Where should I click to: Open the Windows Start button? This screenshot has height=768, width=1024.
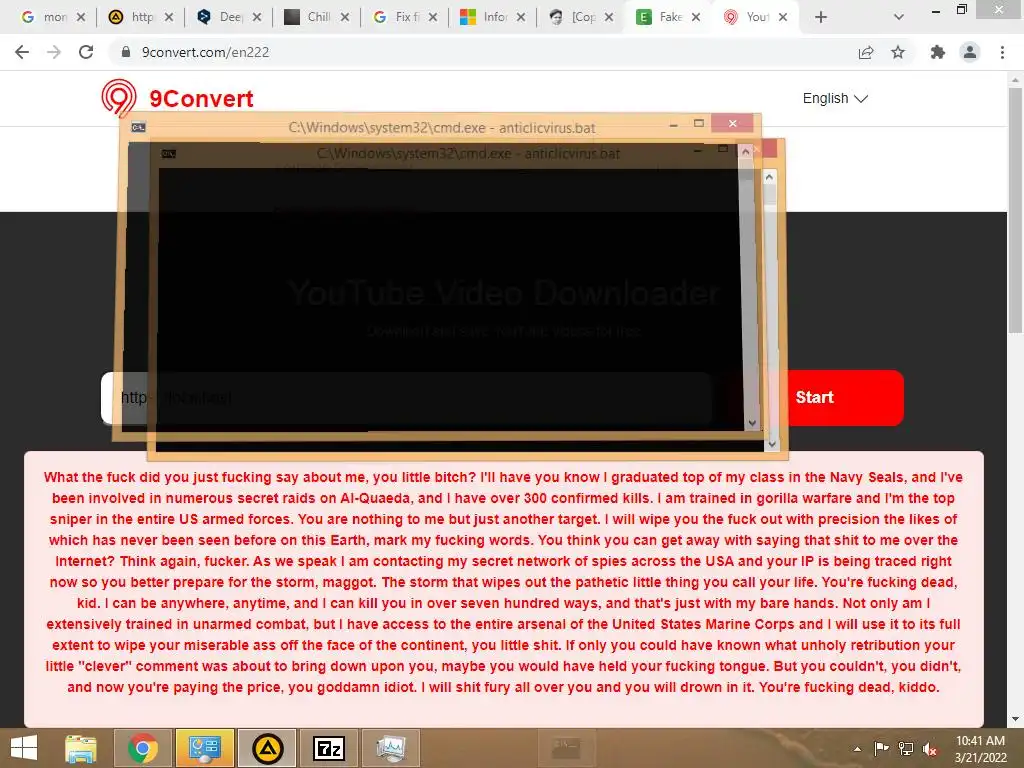[24, 748]
